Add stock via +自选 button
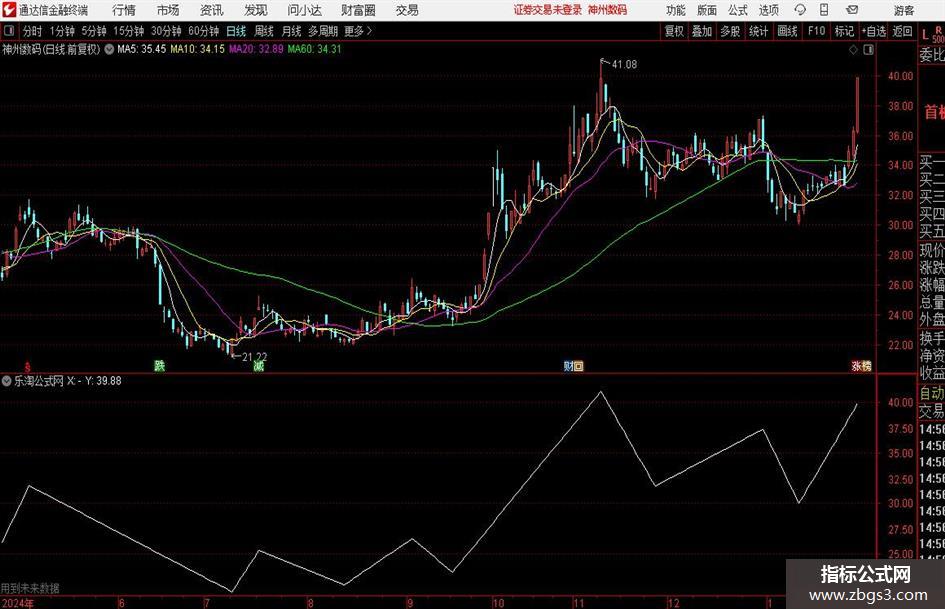Screen dimensions: 945x609 pyautogui.click(x=874, y=31)
